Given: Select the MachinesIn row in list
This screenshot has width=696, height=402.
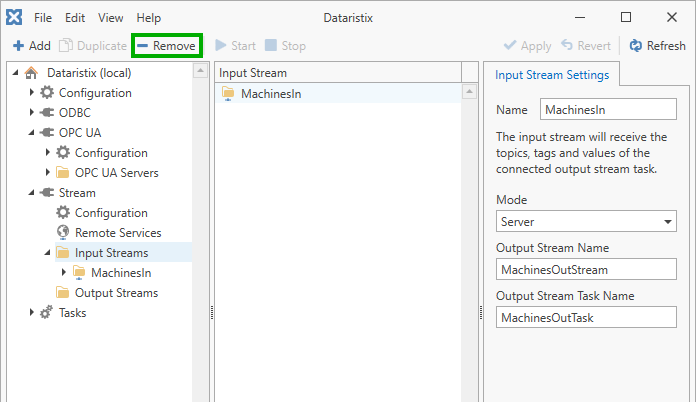Looking at the screenshot, I should [338, 94].
